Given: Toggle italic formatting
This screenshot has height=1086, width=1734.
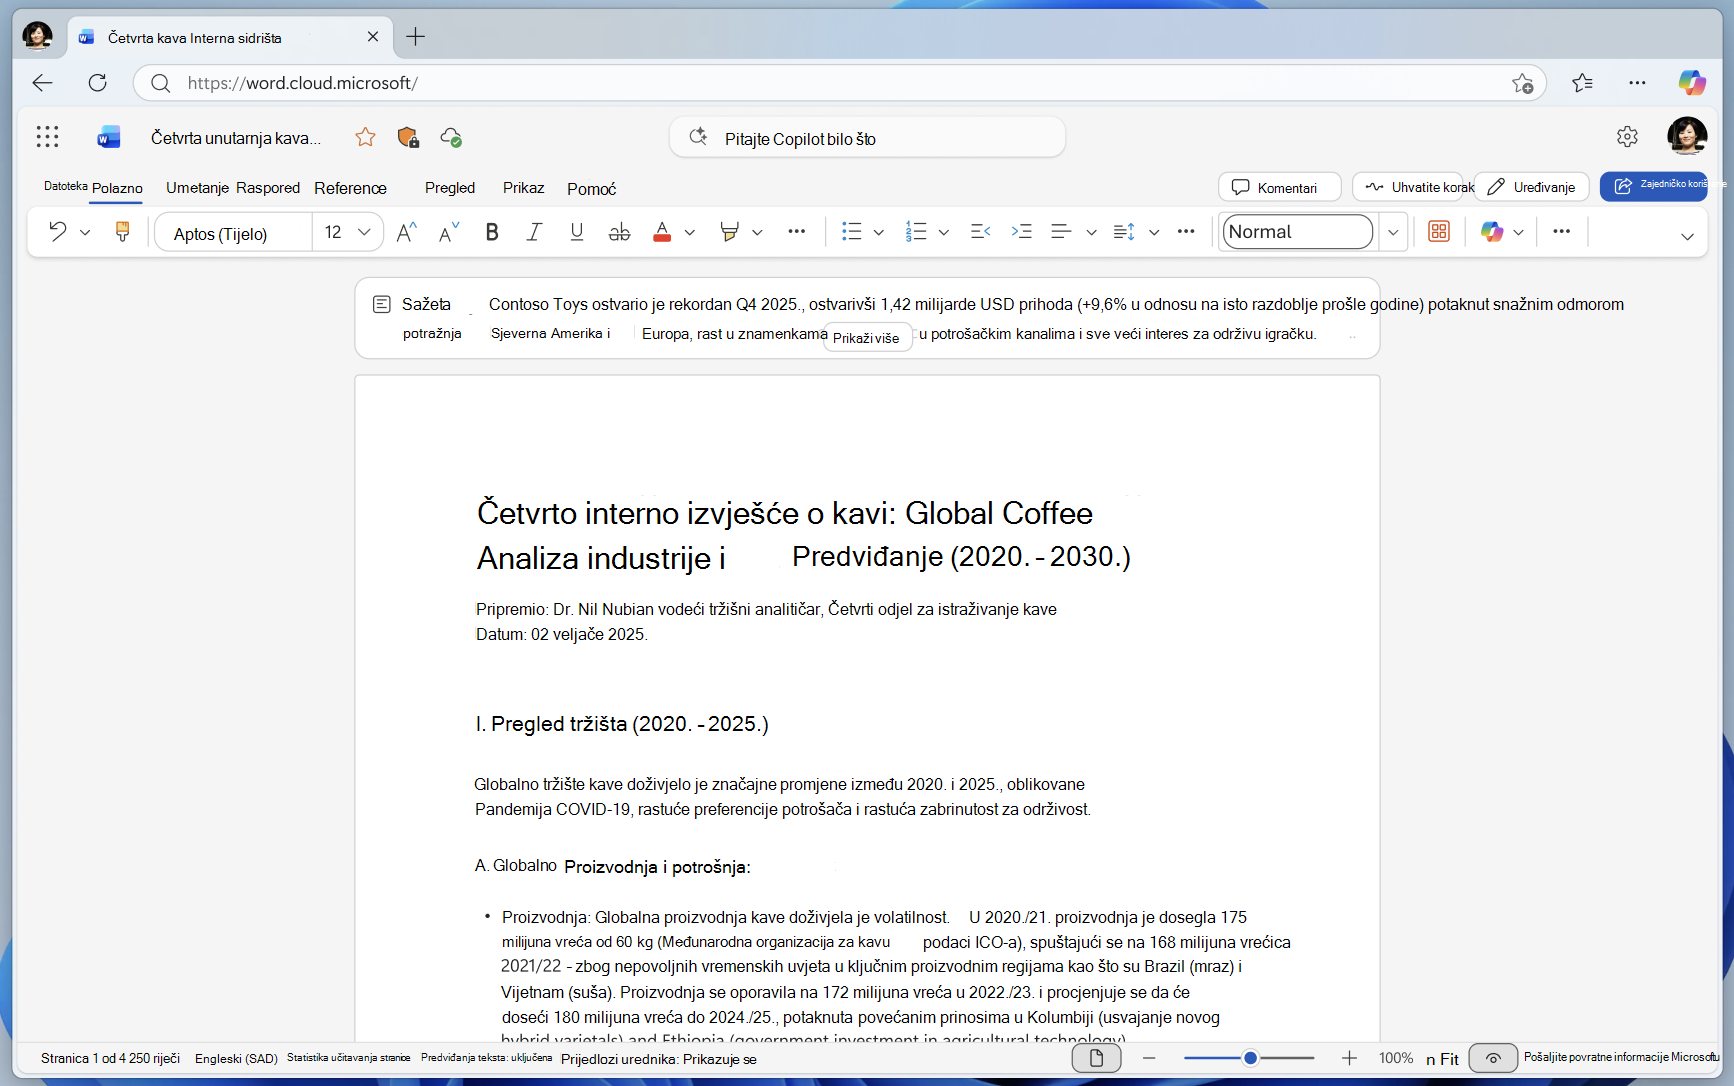Looking at the screenshot, I should coord(534,232).
